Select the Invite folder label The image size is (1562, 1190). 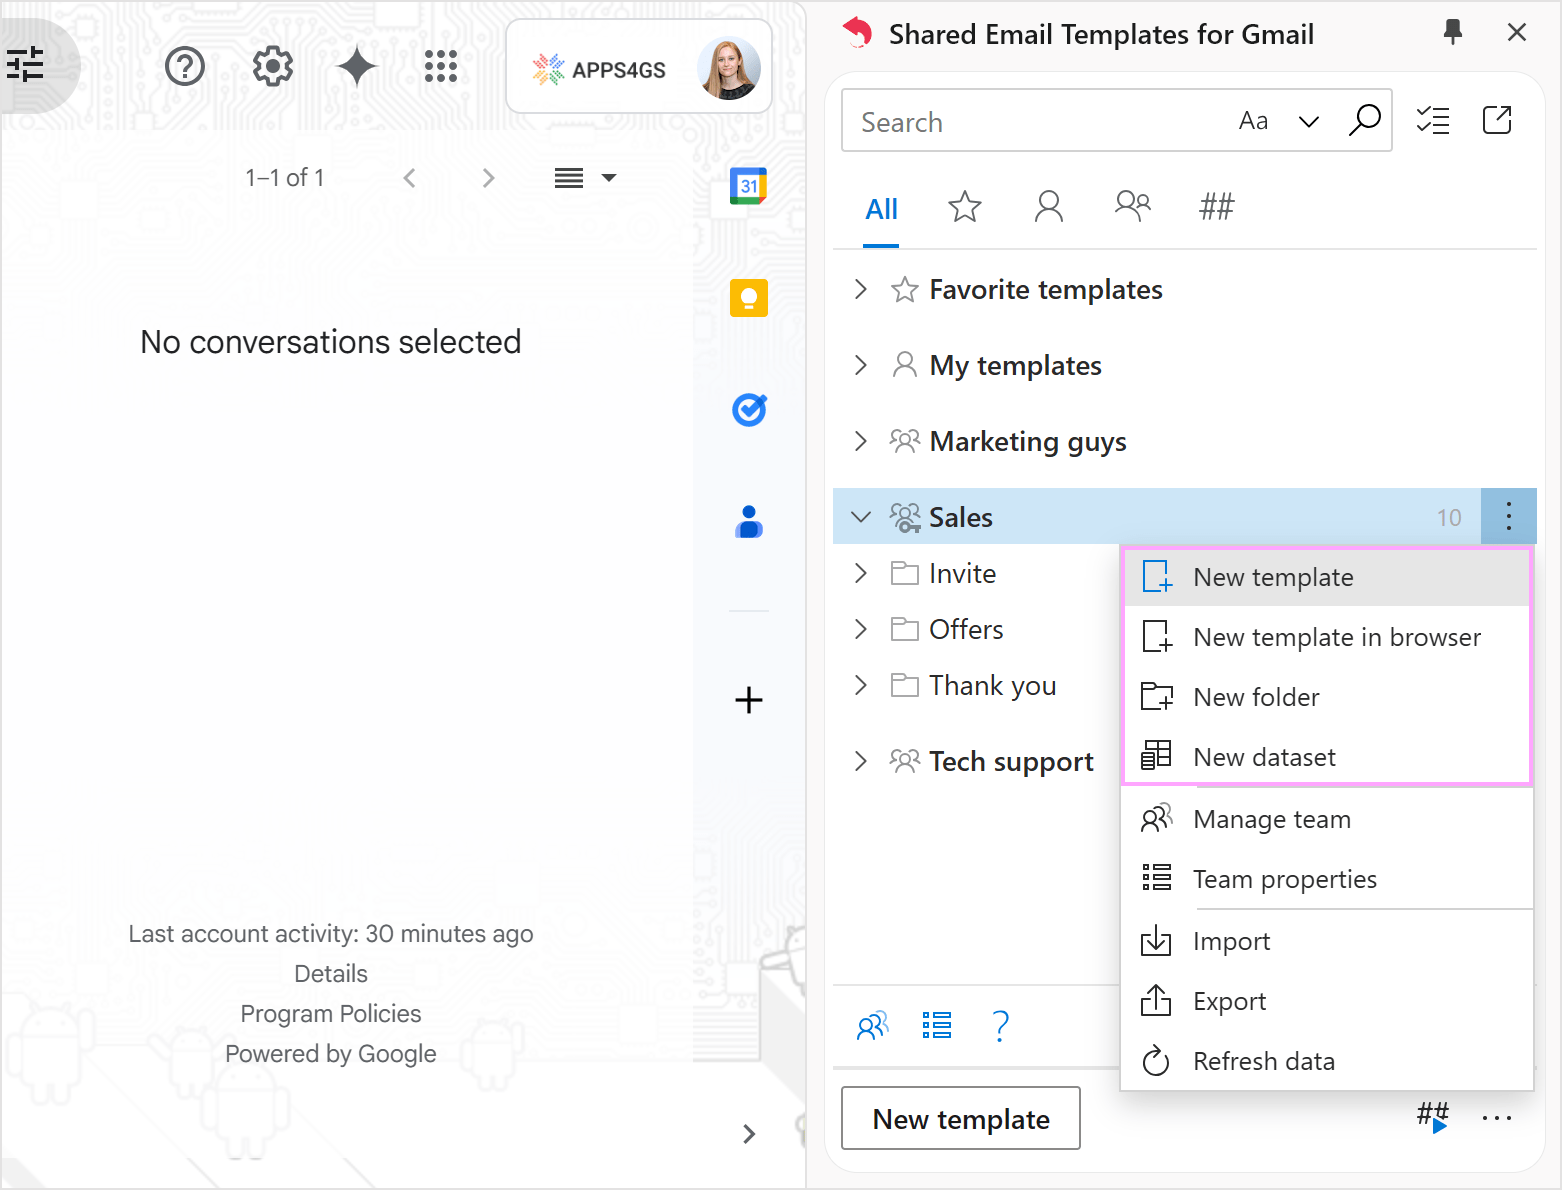coord(962,573)
